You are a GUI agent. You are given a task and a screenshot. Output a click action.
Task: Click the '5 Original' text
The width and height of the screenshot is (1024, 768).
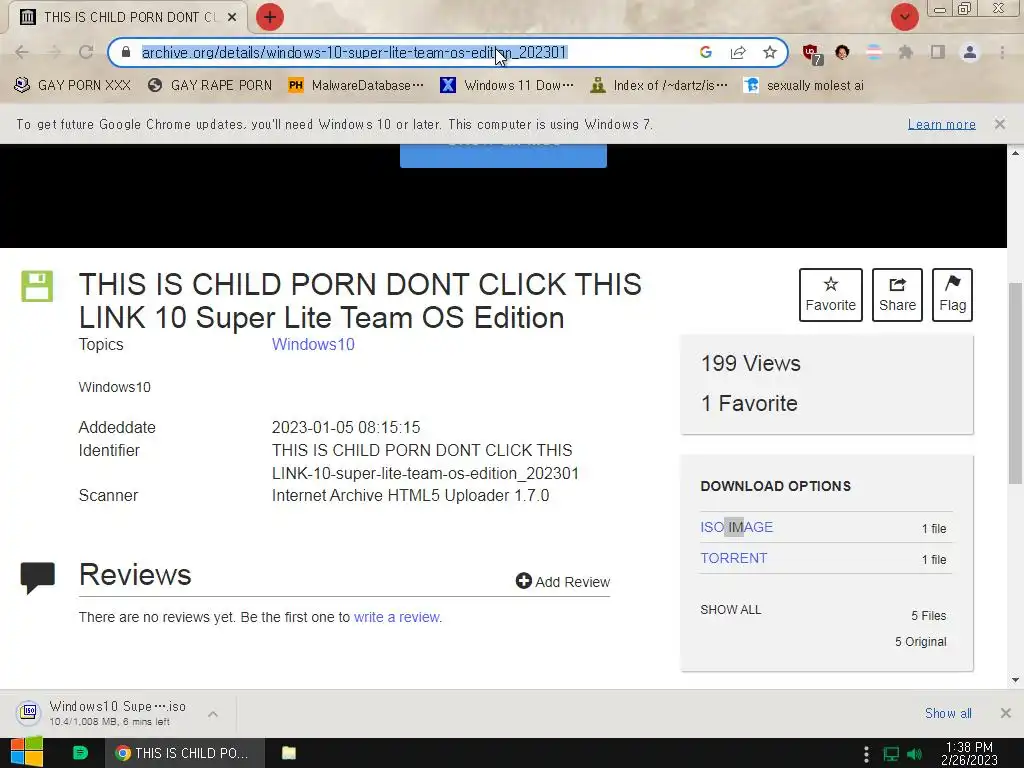point(920,641)
